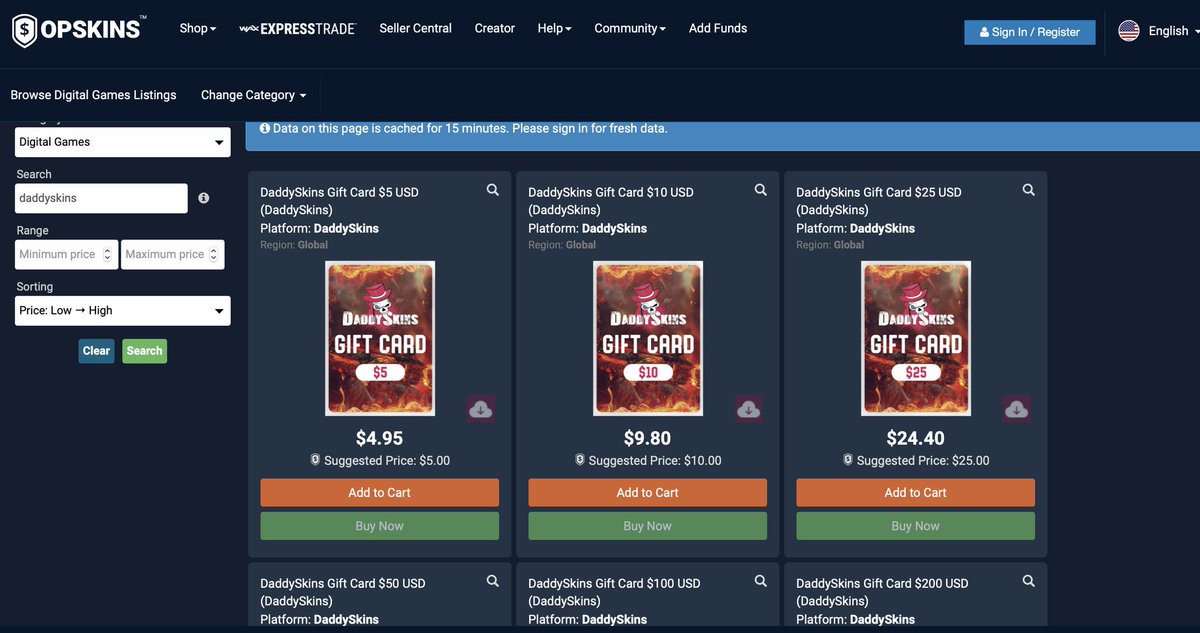Click the Clear filter button
This screenshot has height=633, width=1200.
(96, 351)
